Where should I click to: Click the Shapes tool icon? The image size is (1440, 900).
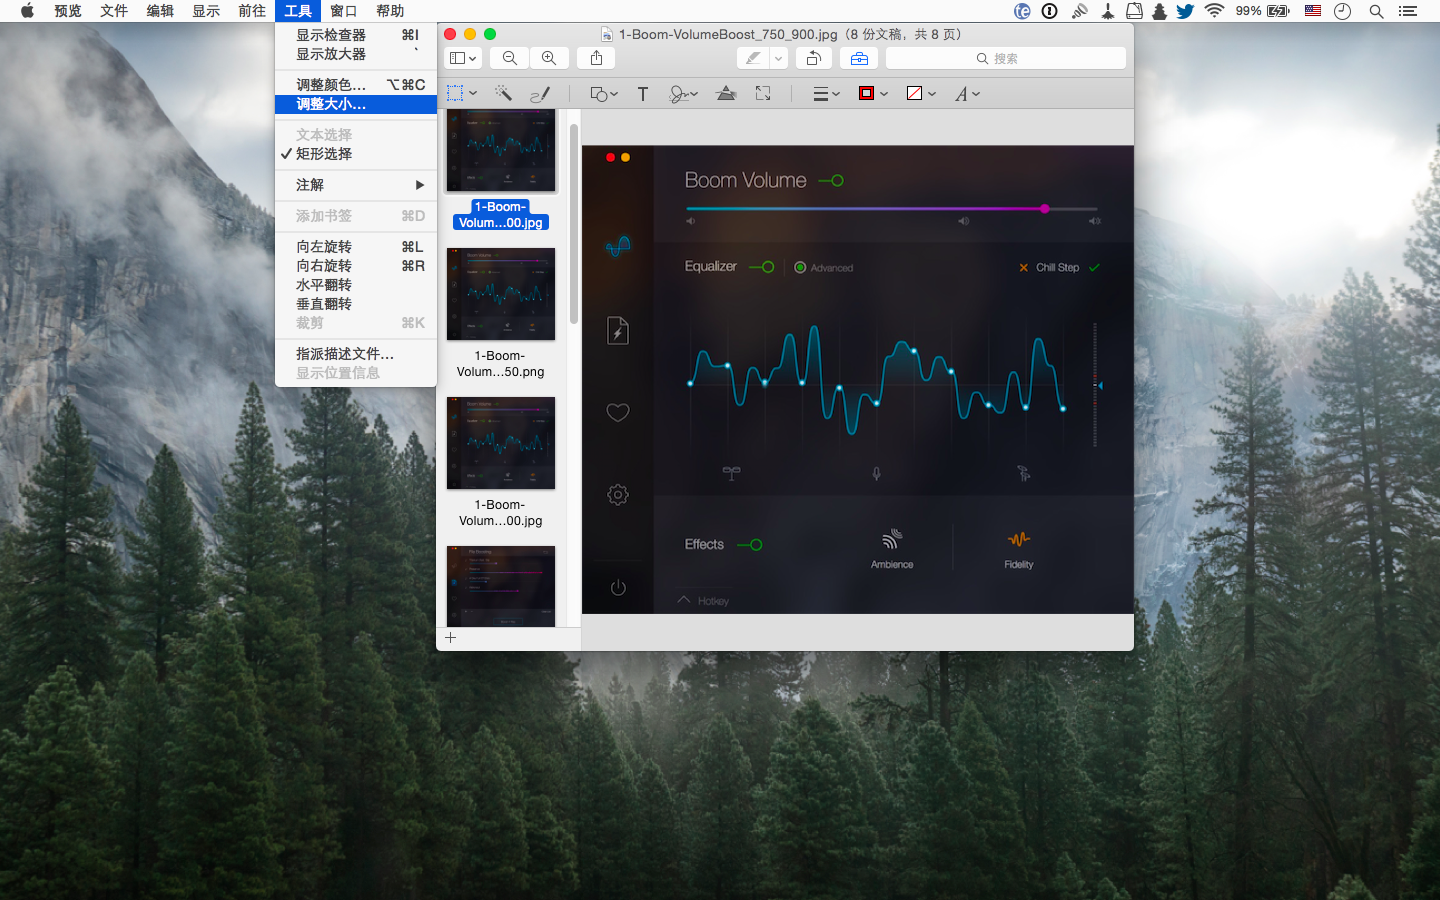pos(598,93)
